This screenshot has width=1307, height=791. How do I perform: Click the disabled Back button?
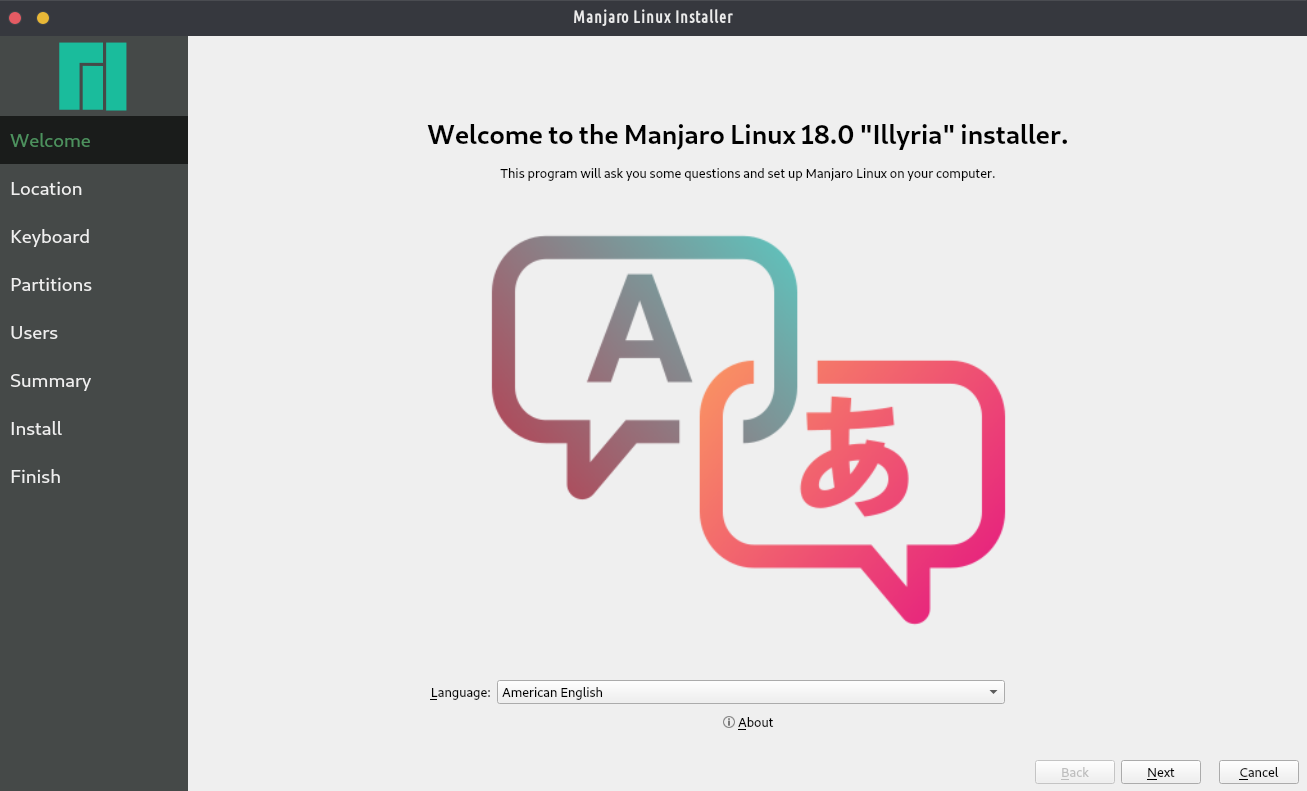[x=1075, y=772]
